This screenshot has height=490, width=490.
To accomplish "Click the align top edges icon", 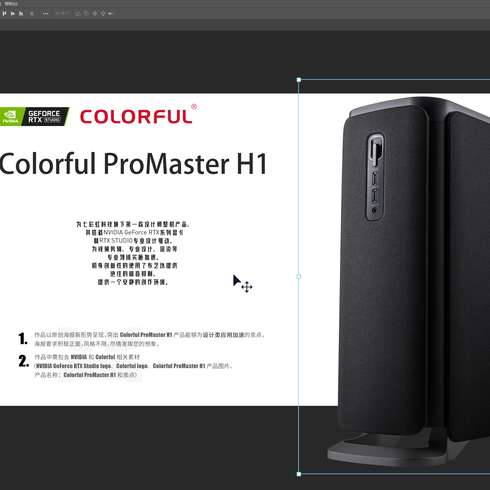I will (4, 14).
